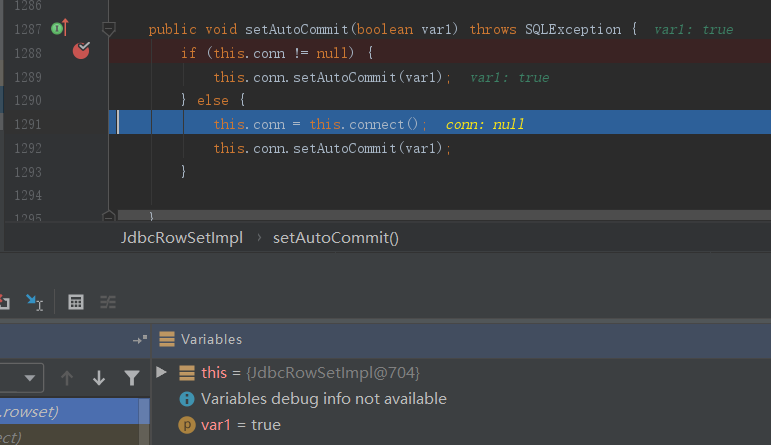Image resolution: width=771 pixels, height=445 pixels.
Task: Click the Evaluate Expression calculator icon
Action: [x=76, y=301]
